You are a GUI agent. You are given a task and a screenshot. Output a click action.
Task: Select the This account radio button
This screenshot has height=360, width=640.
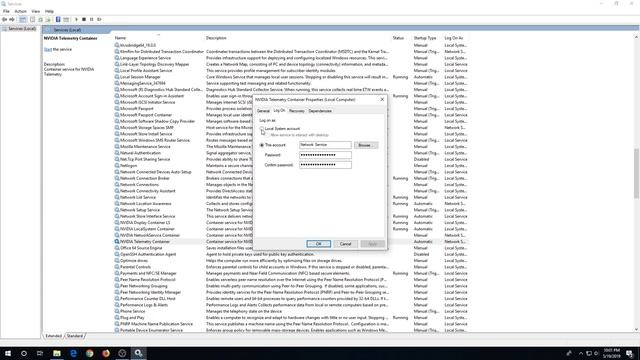coord(262,145)
